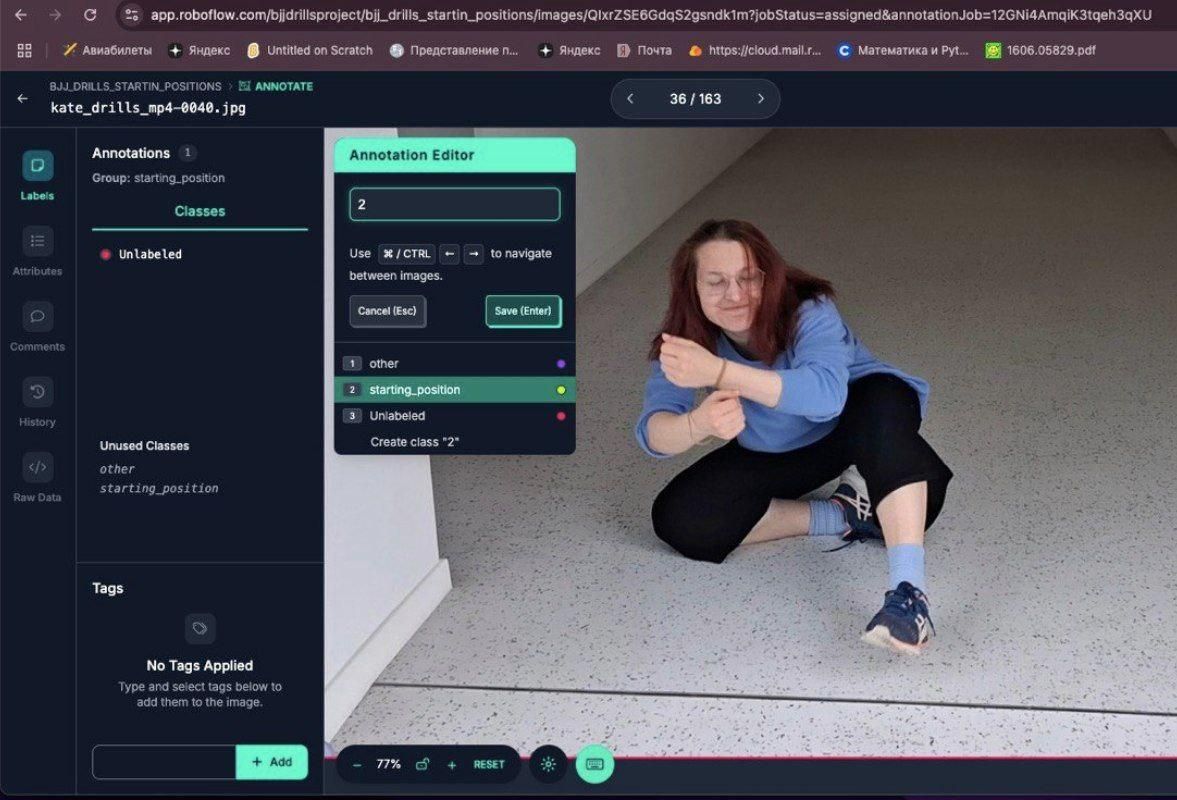
Task: Click the Save (Enter) button
Action: (x=523, y=311)
